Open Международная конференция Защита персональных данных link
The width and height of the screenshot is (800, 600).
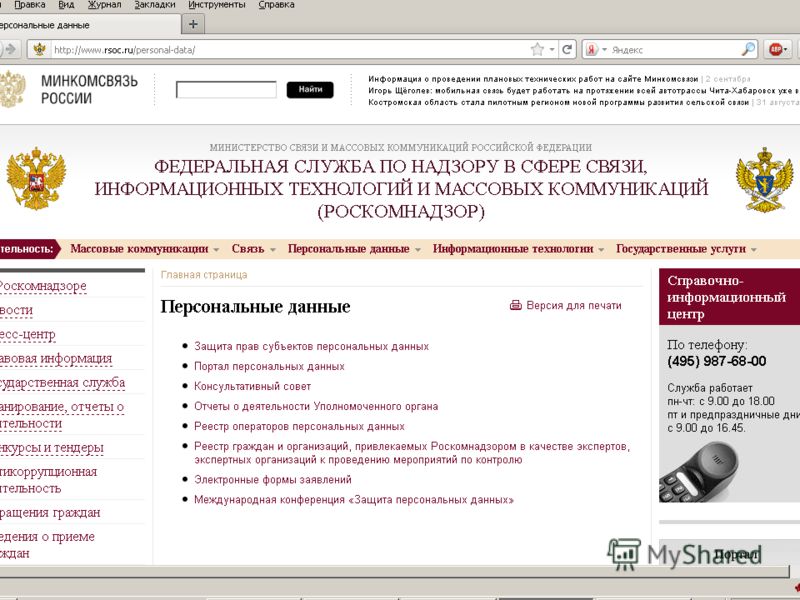tap(354, 499)
